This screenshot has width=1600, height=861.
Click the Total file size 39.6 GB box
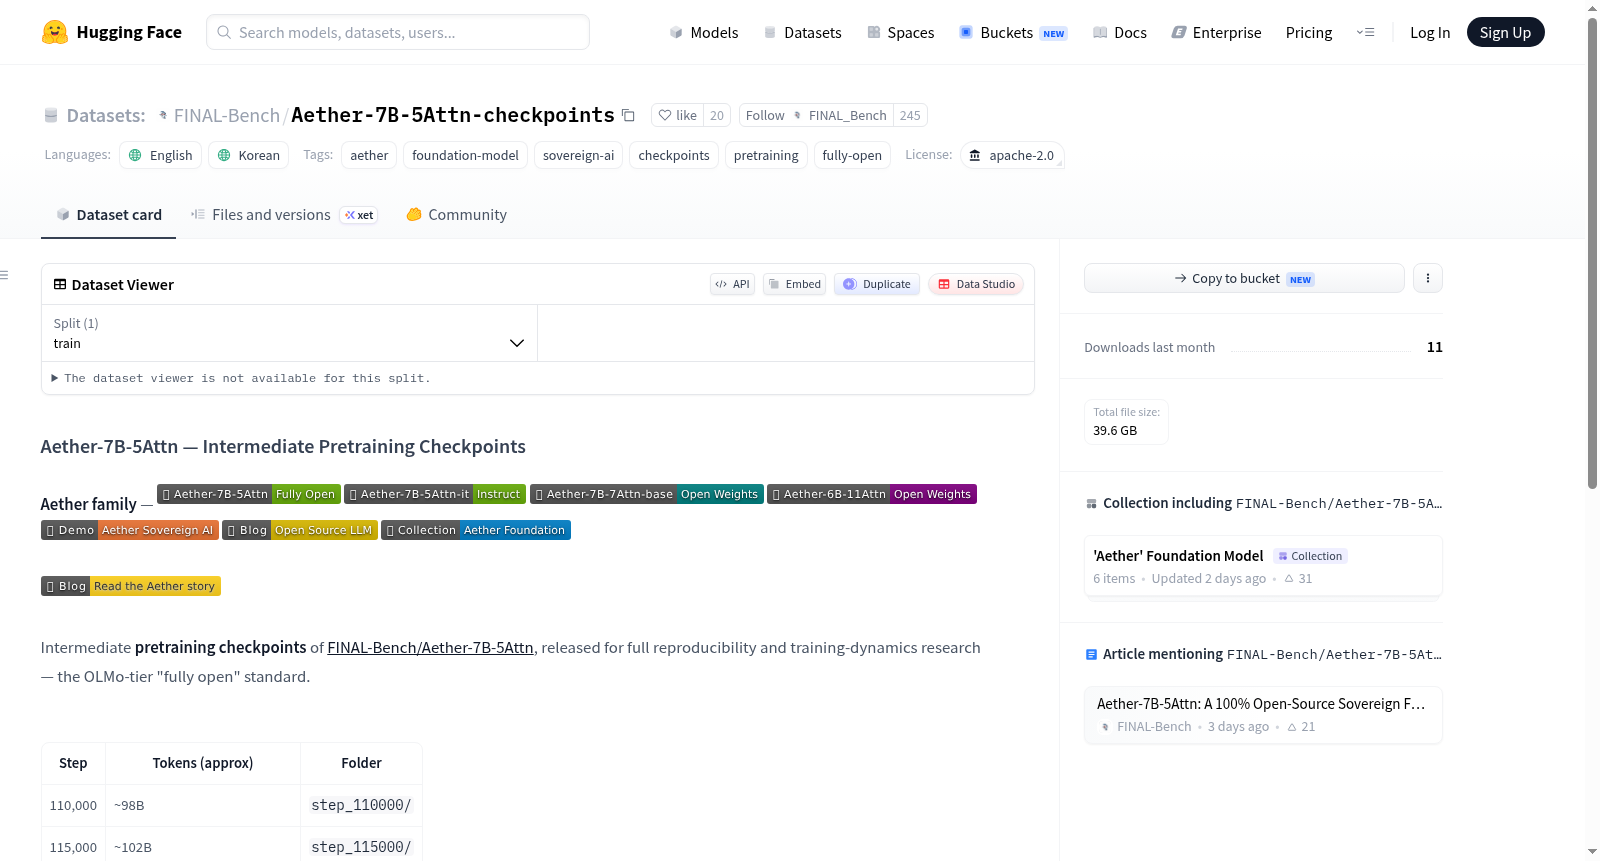coord(1126,421)
